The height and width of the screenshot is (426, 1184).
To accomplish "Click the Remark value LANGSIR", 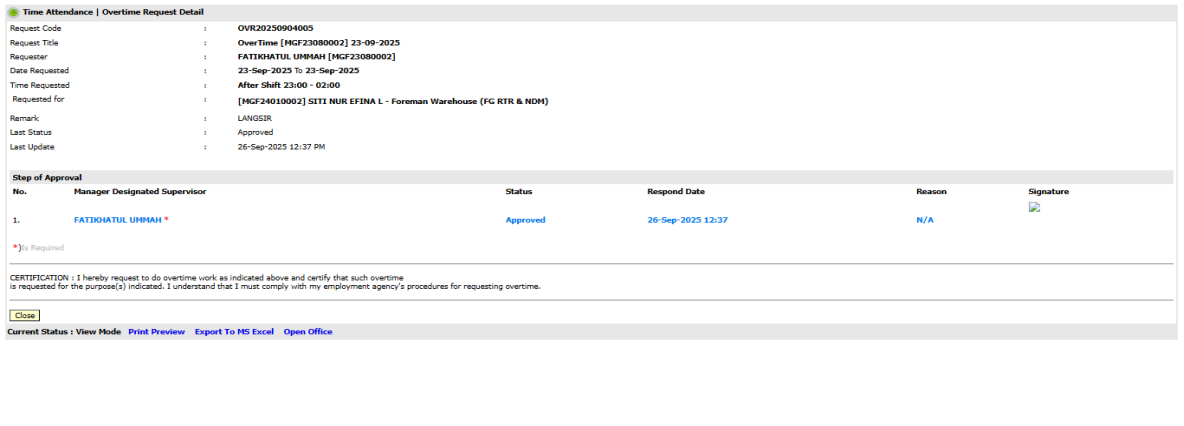I will pos(254,118).
